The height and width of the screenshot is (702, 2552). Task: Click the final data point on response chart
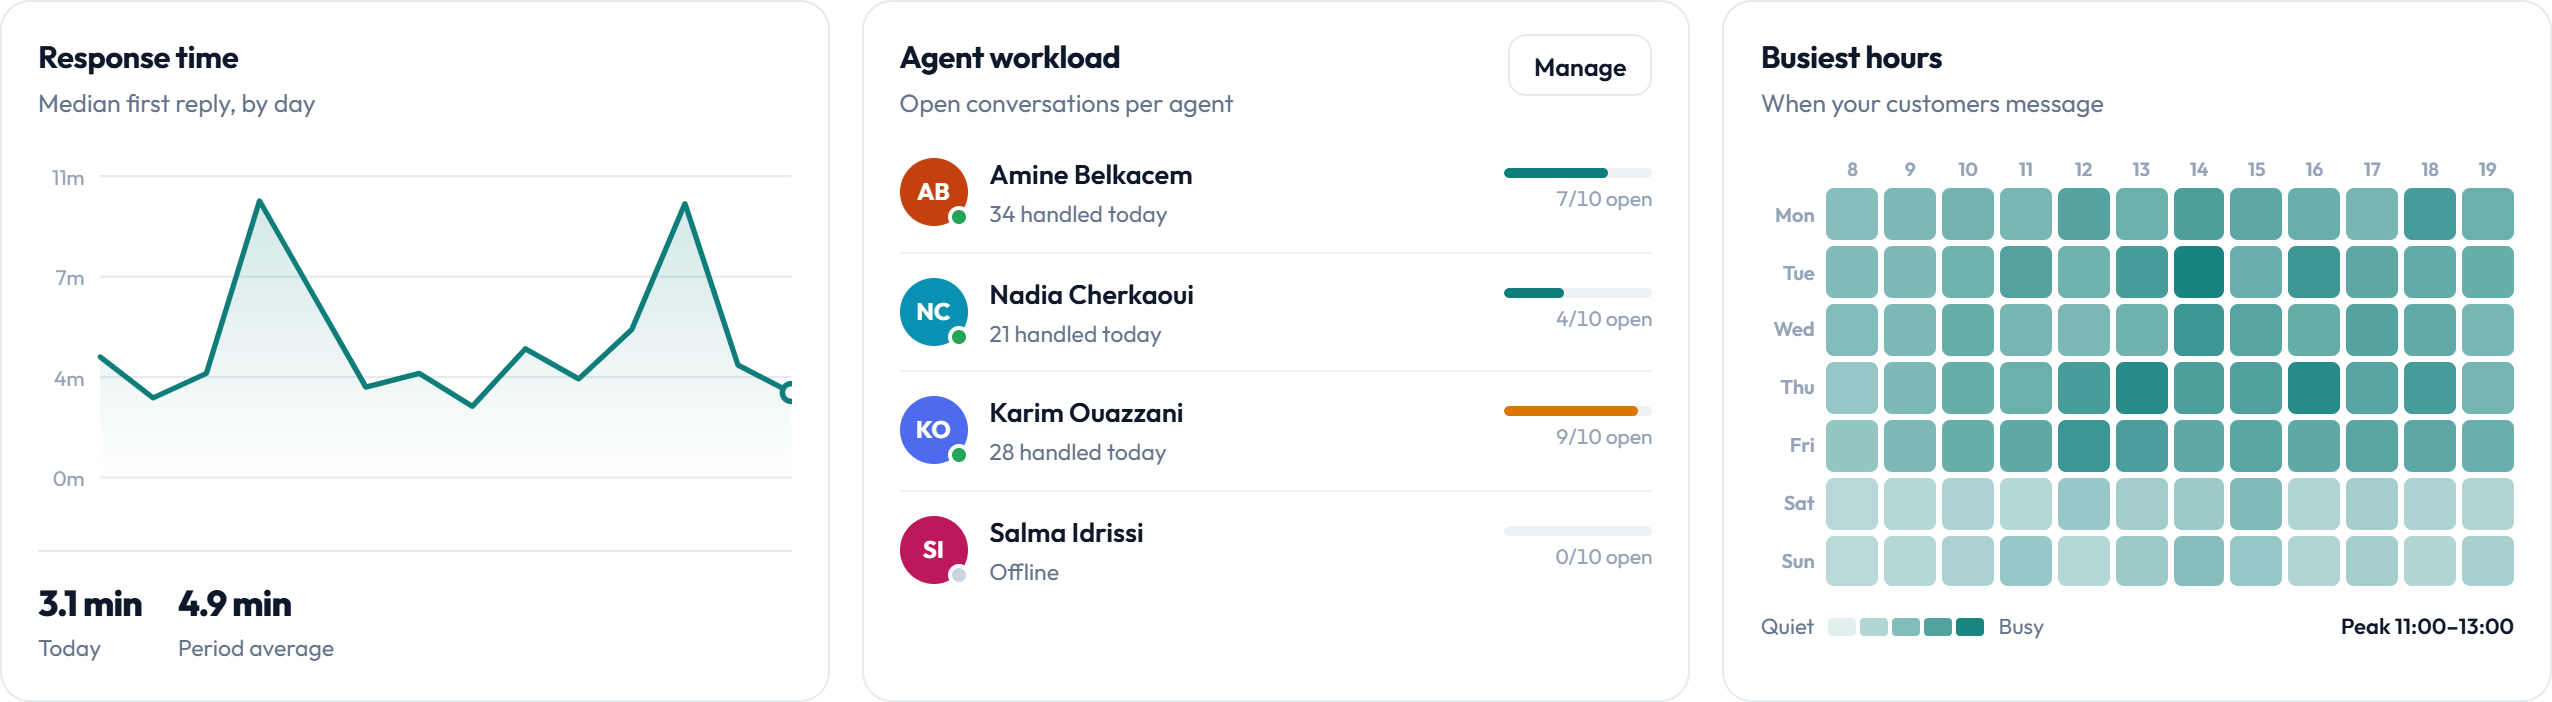[x=790, y=392]
